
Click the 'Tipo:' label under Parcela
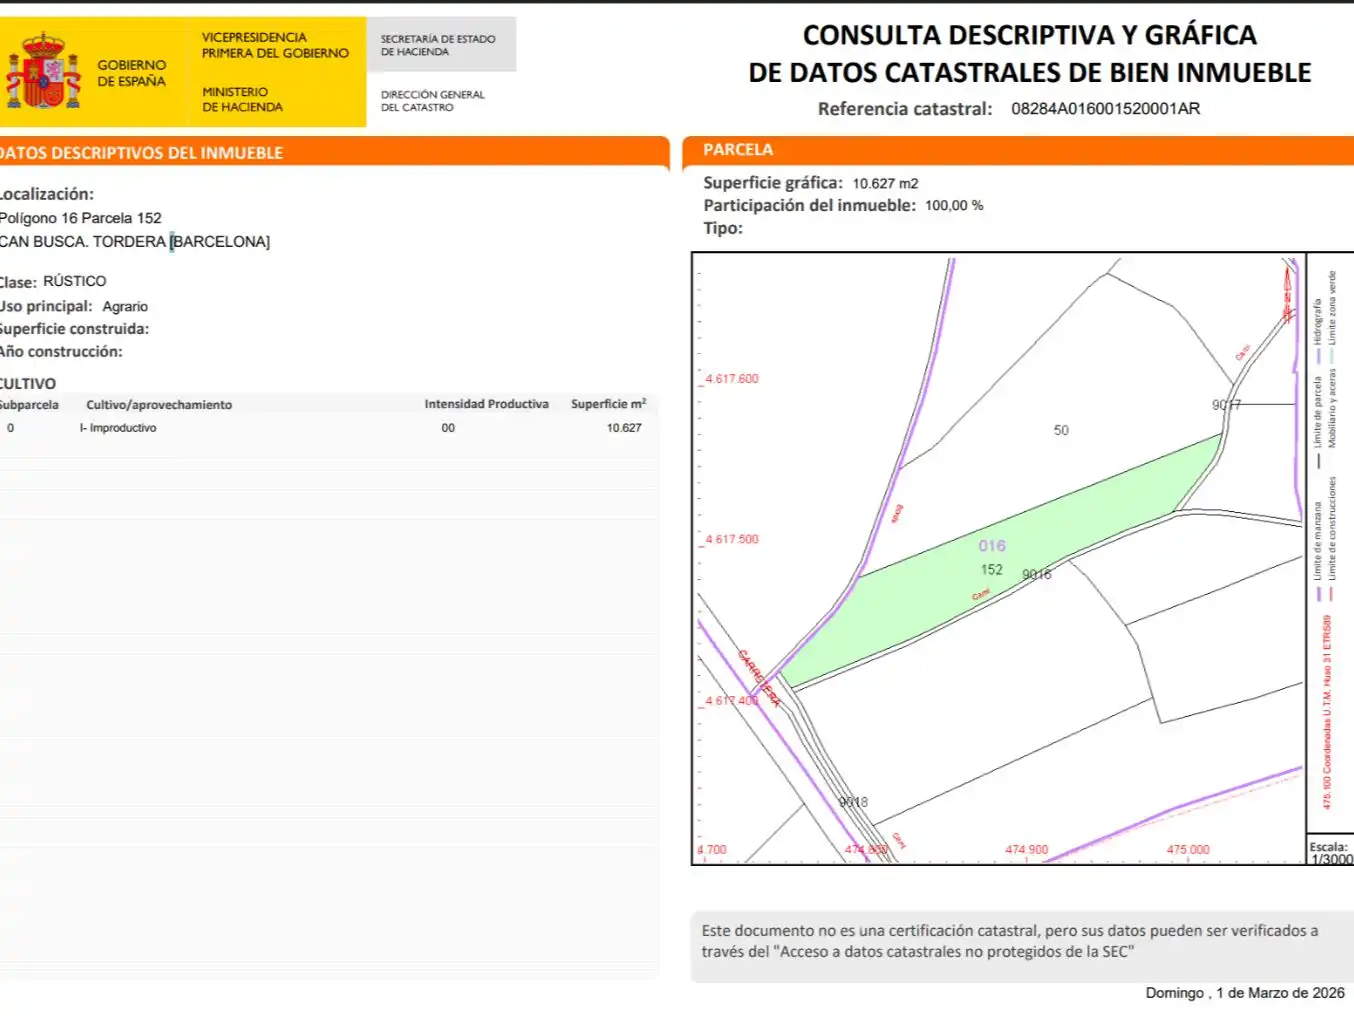click(x=723, y=228)
